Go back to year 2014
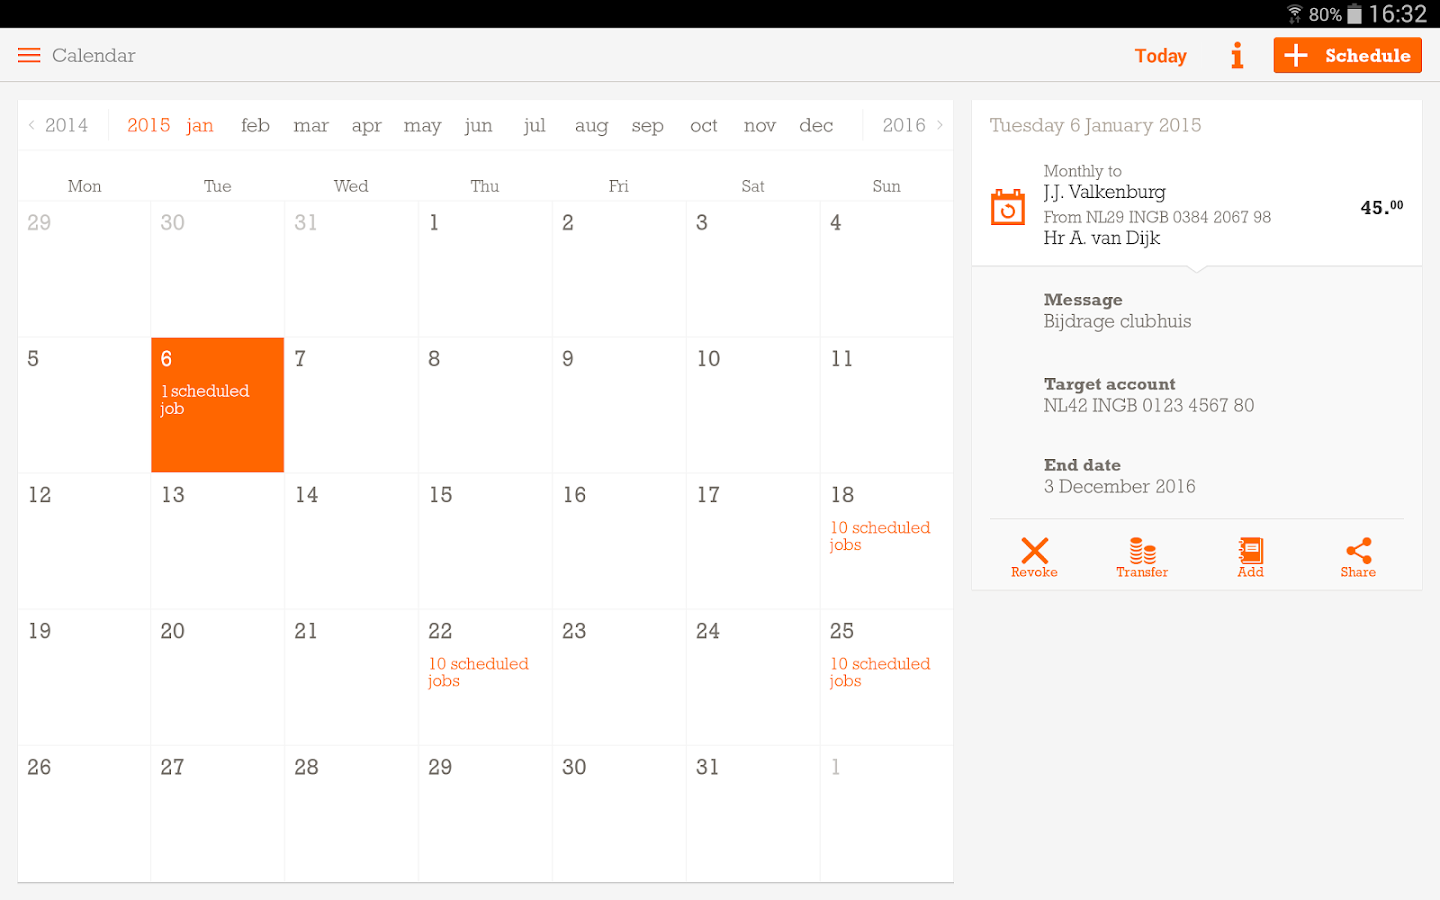1440x900 pixels. point(58,125)
